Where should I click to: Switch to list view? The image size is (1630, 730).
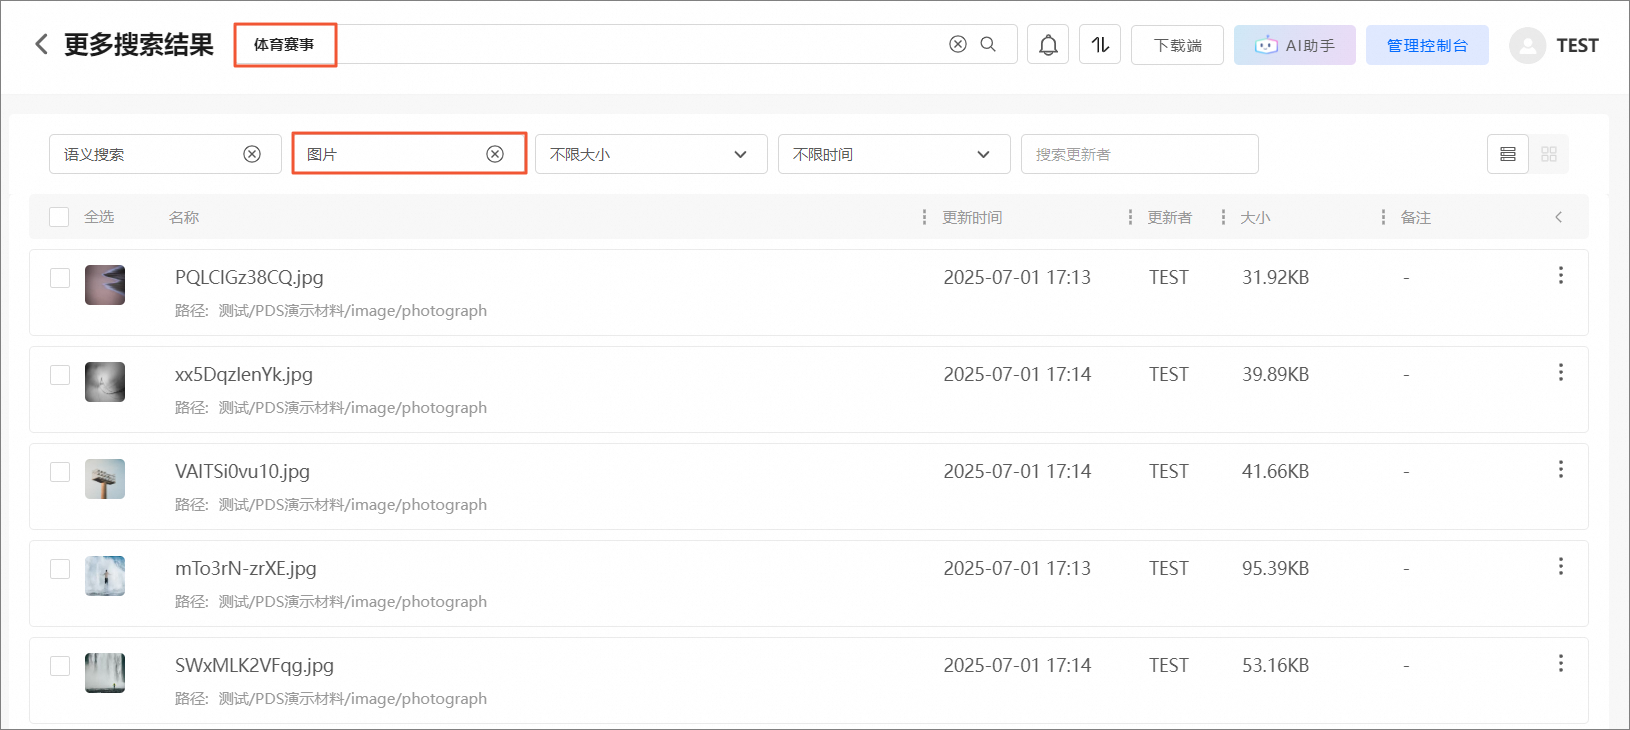click(1508, 154)
